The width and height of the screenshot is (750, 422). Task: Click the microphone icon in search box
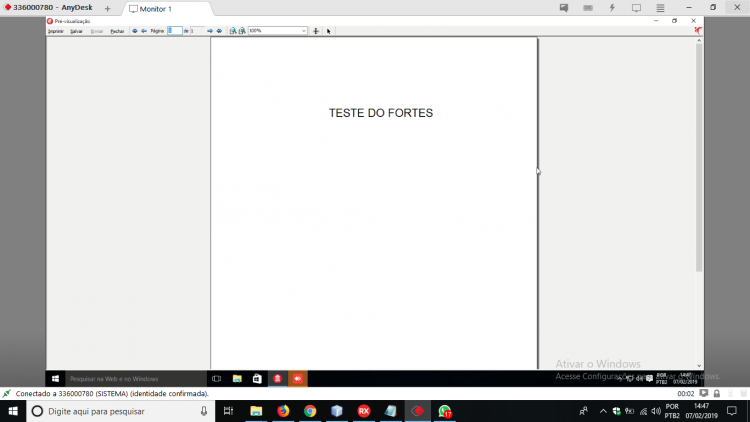204,411
